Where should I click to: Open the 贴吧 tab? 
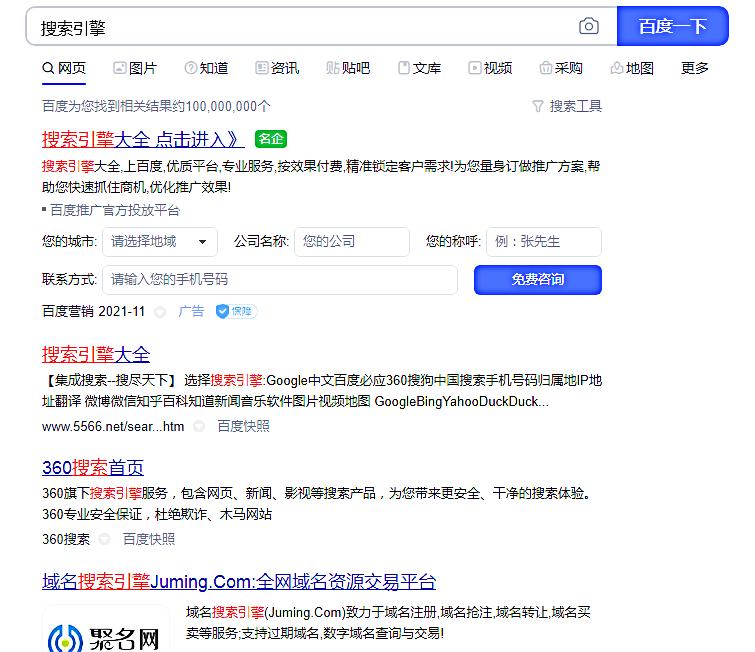(348, 68)
